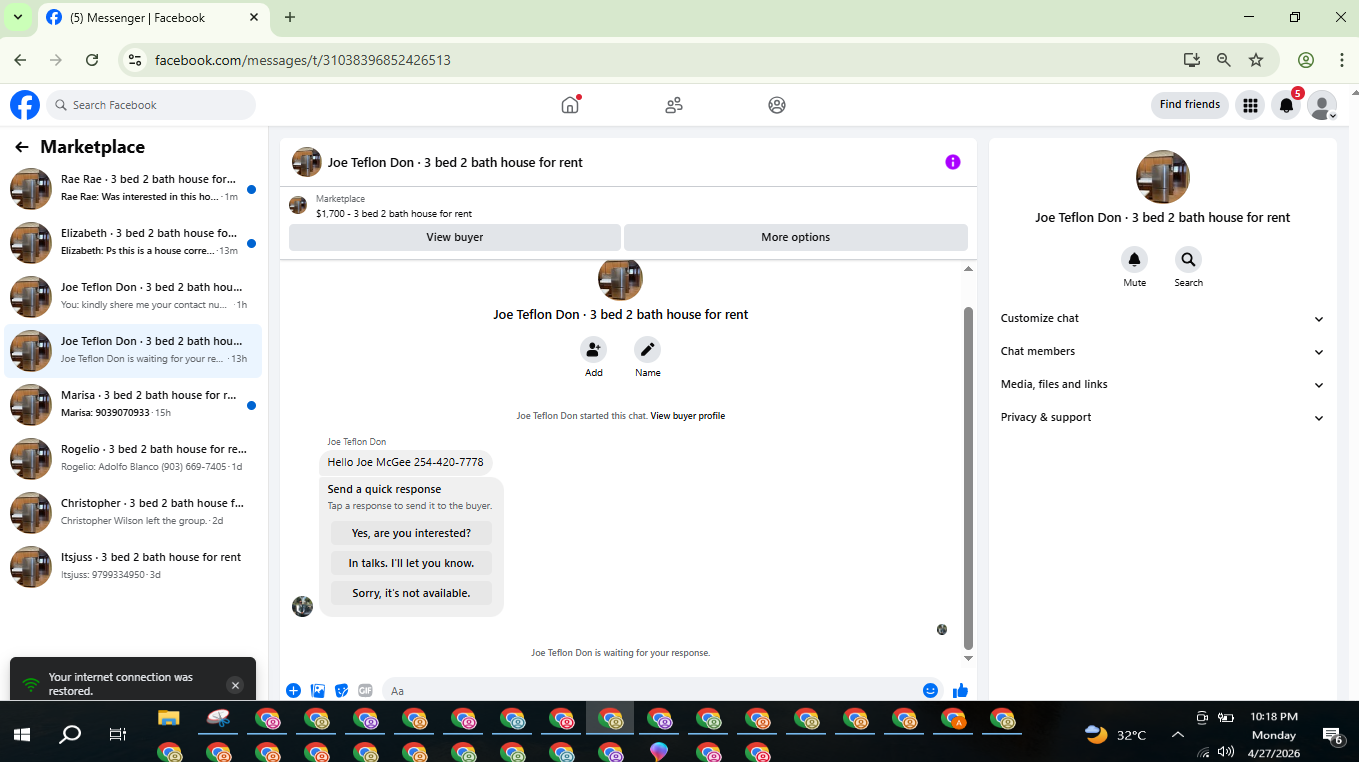
Task: Add people to the chat
Action: pos(594,349)
